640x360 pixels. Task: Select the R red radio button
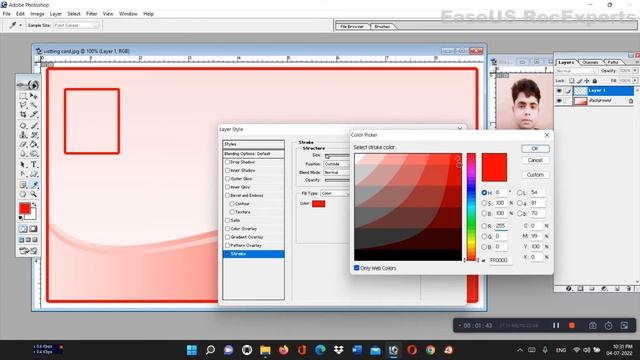pos(484,226)
